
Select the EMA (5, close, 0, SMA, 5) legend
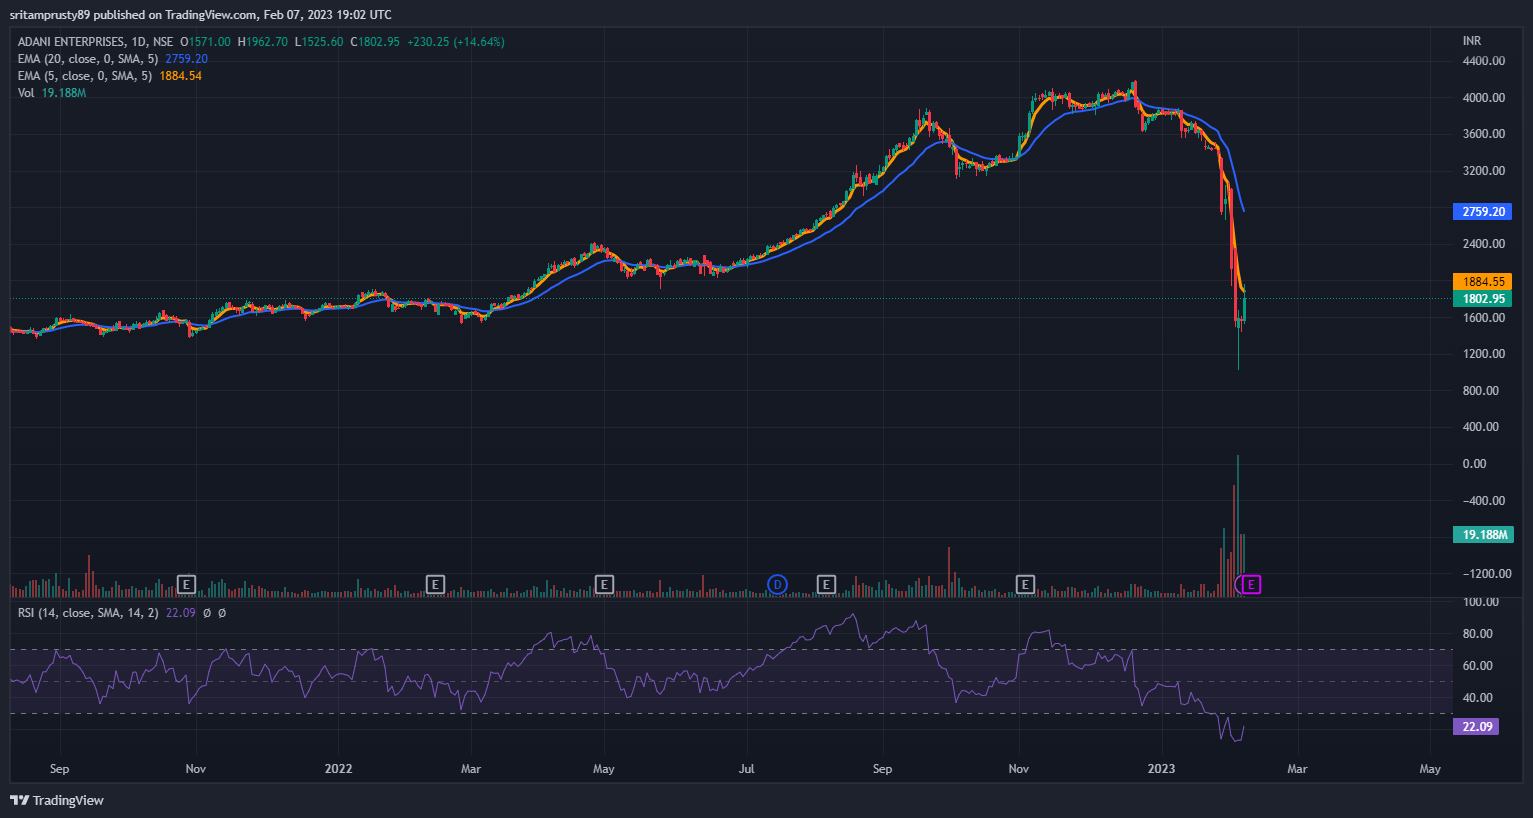pos(85,76)
